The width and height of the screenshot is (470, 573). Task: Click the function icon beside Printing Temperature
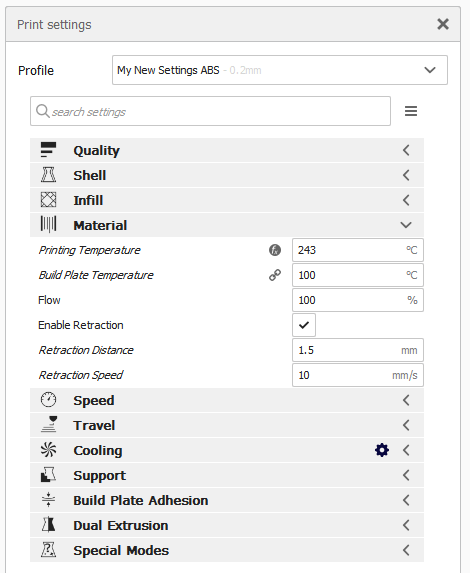coord(275,250)
